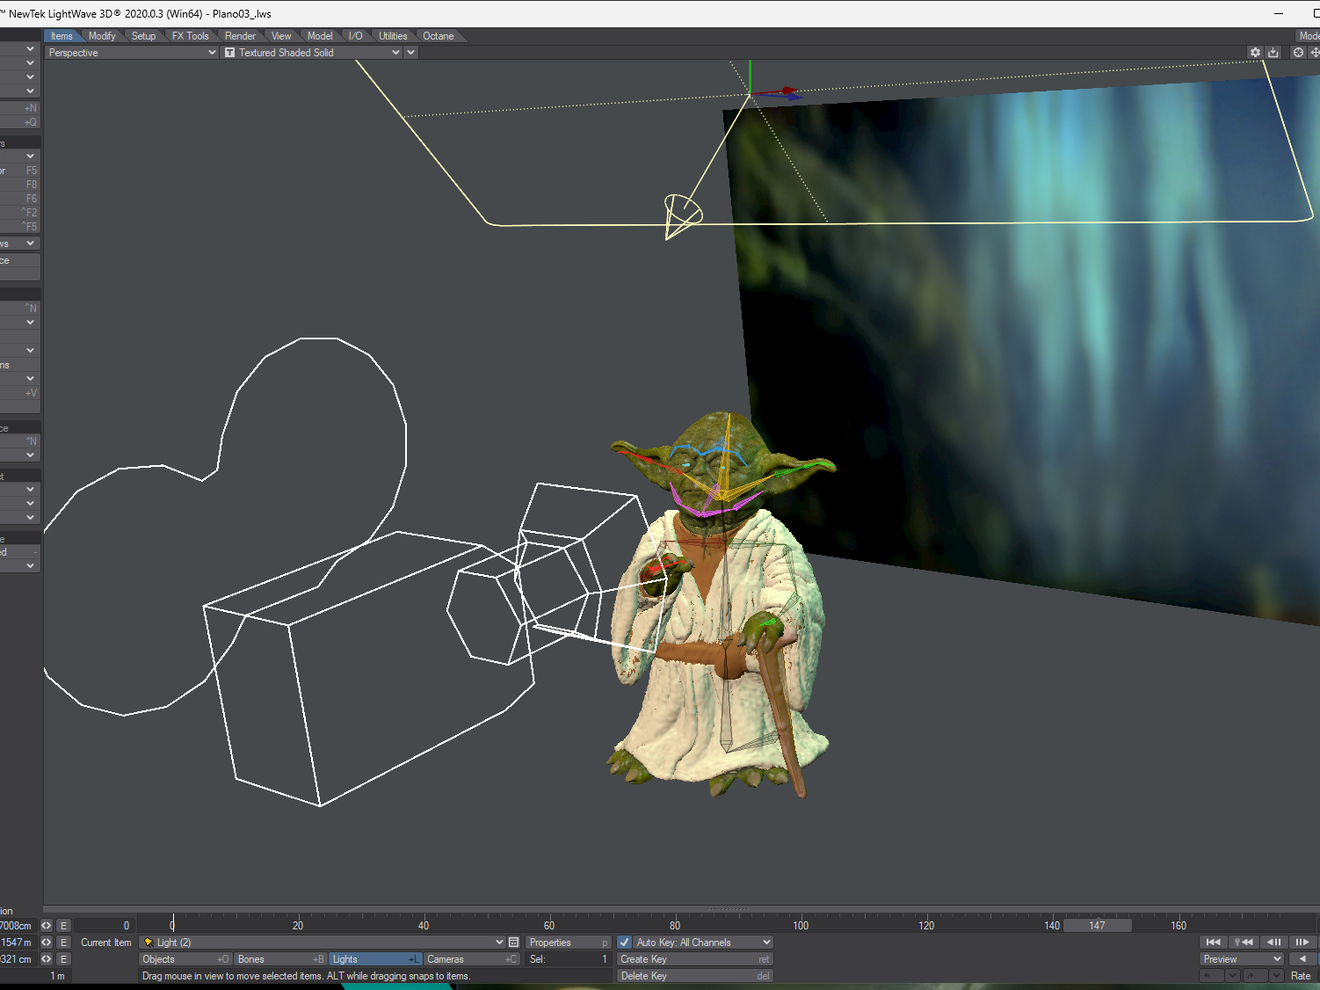The width and height of the screenshot is (1320, 990).
Task: Click the Delete Key button
Action: pyautogui.click(x=695, y=976)
